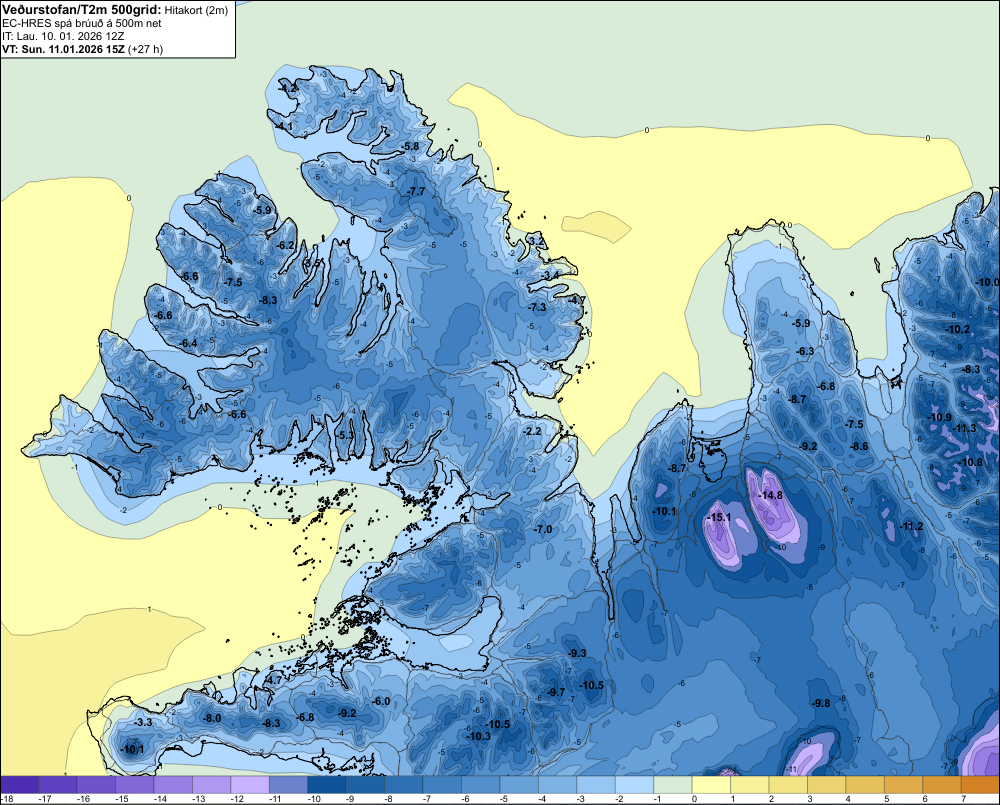This screenshot has width=1000, height=805.
Task: Click the 7 legend scale label
Action: click(x=963, y=799)
